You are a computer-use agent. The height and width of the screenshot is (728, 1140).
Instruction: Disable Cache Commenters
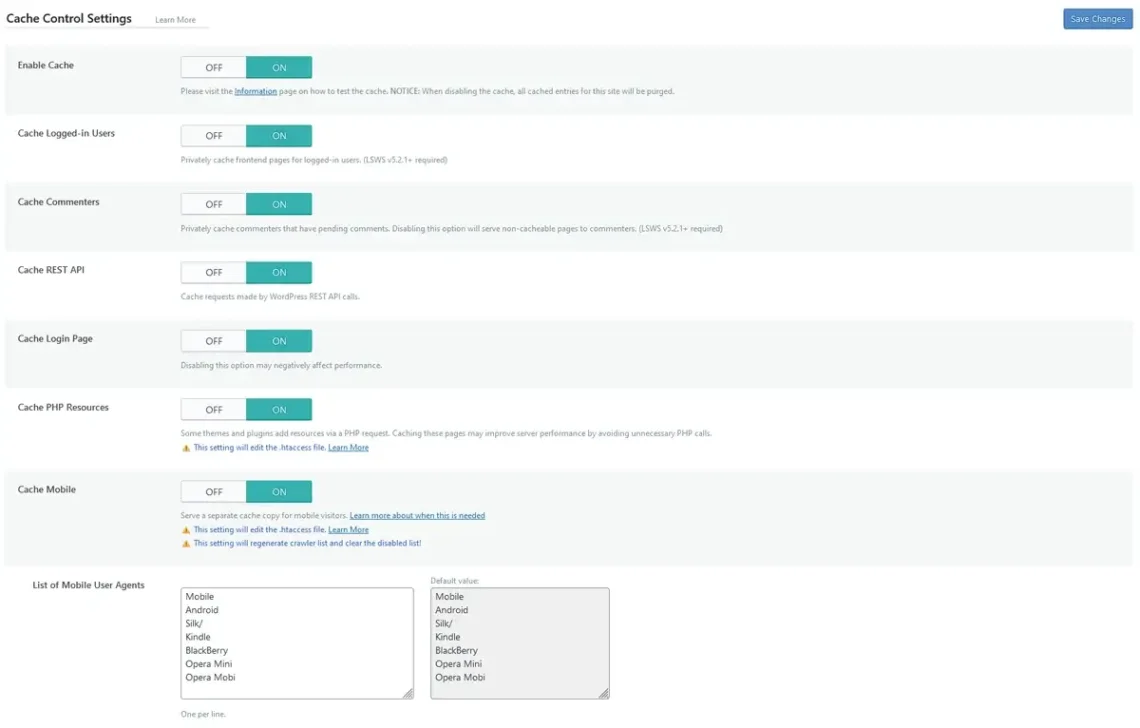(x=212, y=203)
